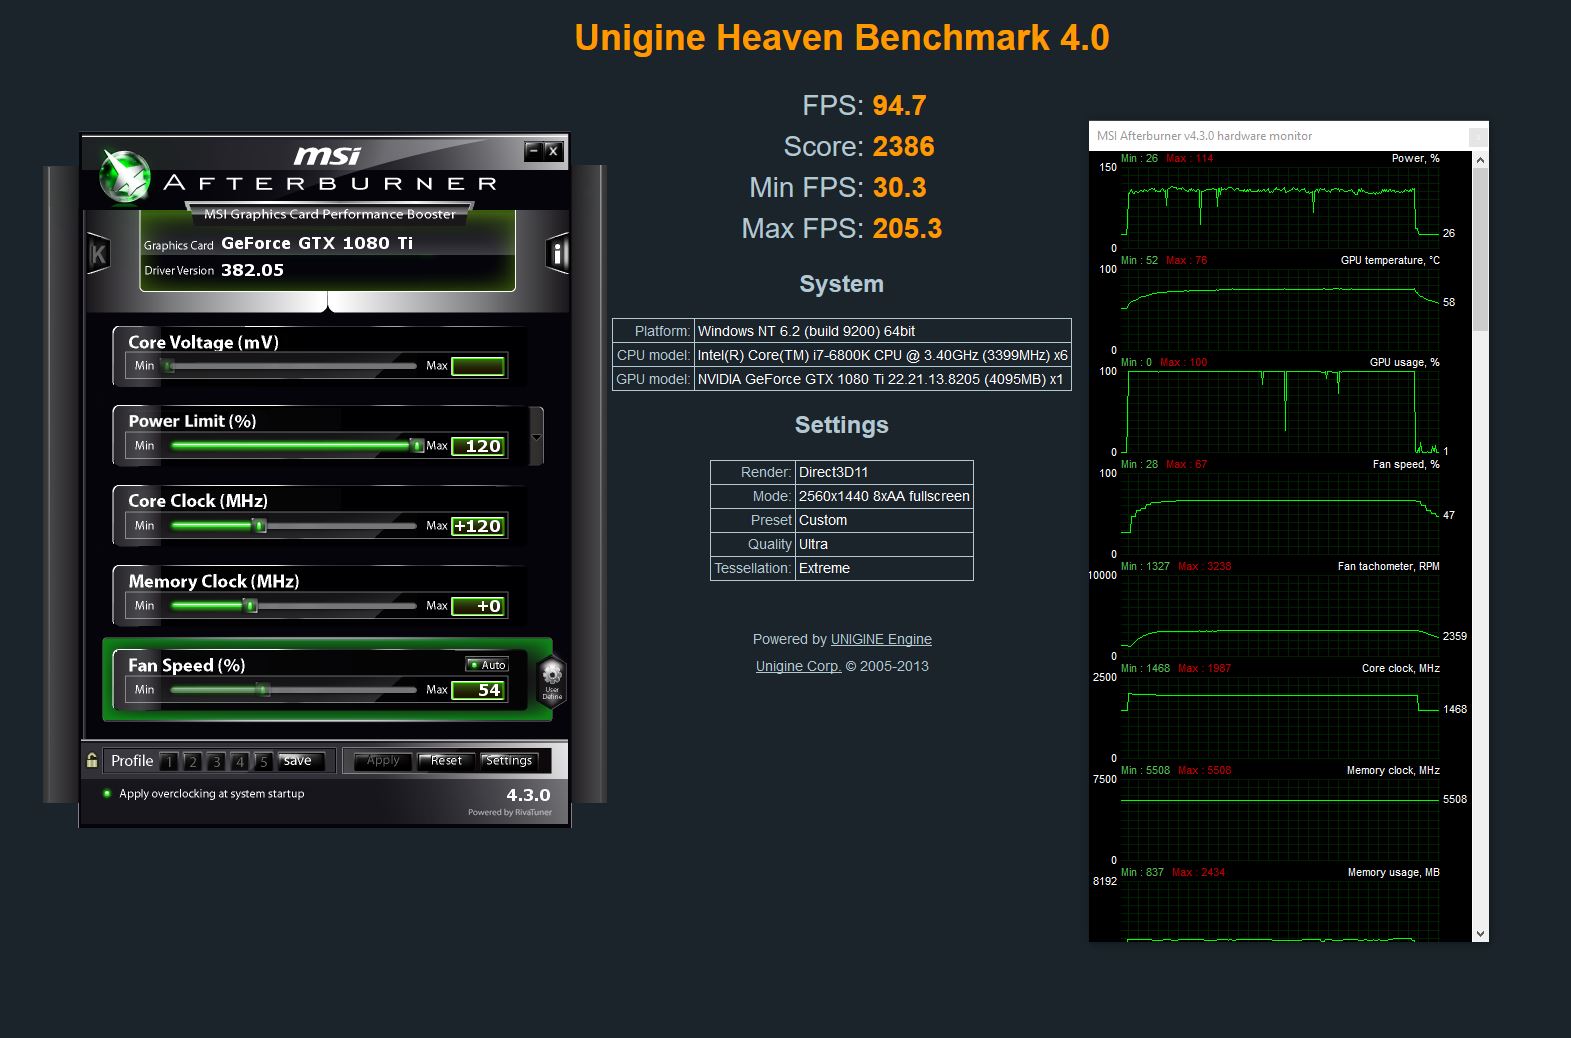The width and height of the screenshot is (1571, 1038).
Task: Click the '2560x1440 8xAA fullscreen' mode cell
Action: 884,496
